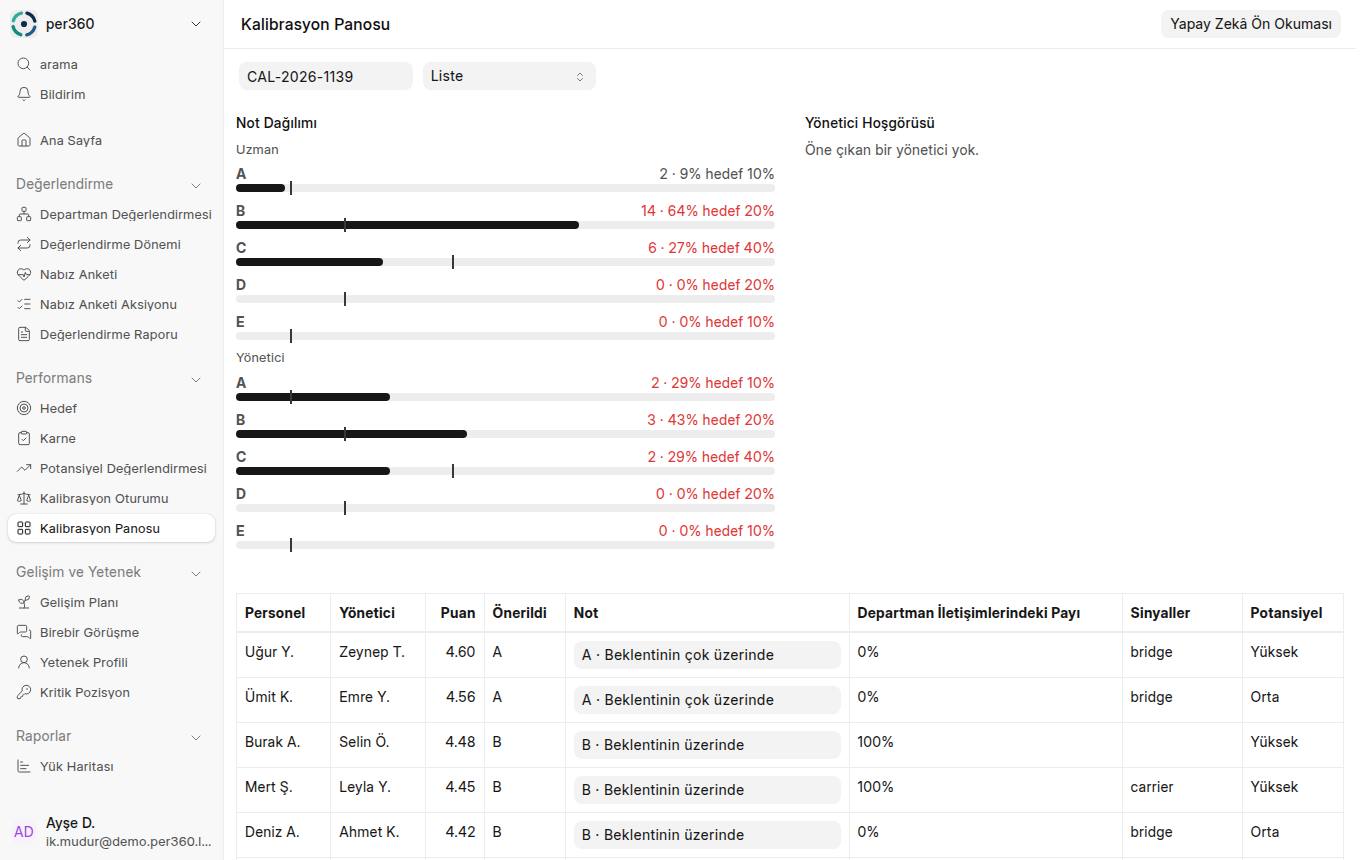Select the Nabız Anketi heart icon
Screen dimensions: 1366x860
[x=24, y=274]
